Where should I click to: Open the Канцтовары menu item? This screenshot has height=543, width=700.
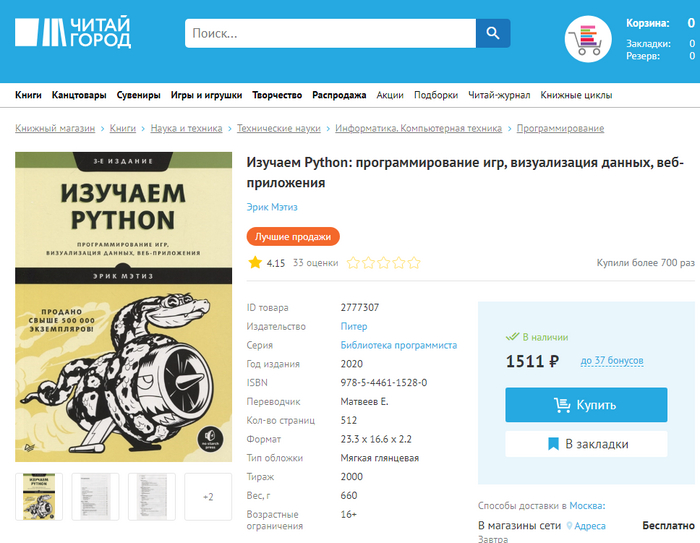coord(79,95)
